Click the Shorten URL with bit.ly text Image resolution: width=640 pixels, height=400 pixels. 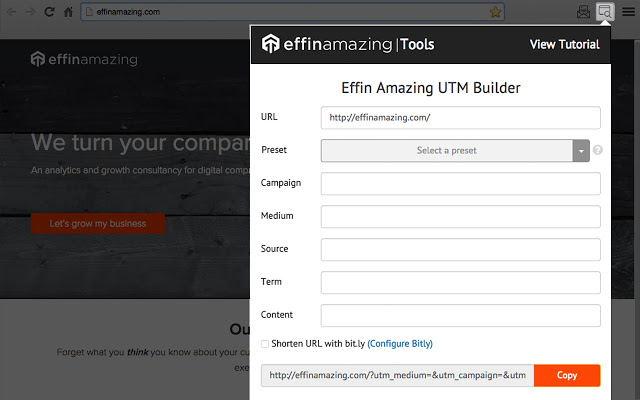click(x=318, y=344)
